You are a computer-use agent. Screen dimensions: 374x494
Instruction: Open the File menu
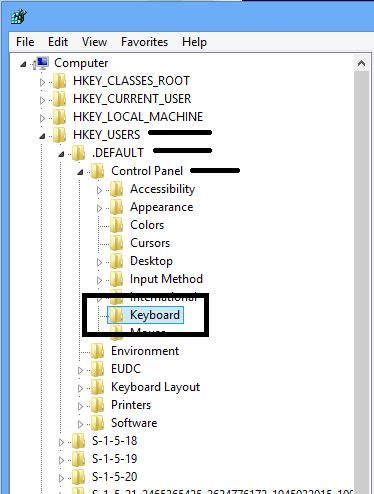tap(25, 42)
